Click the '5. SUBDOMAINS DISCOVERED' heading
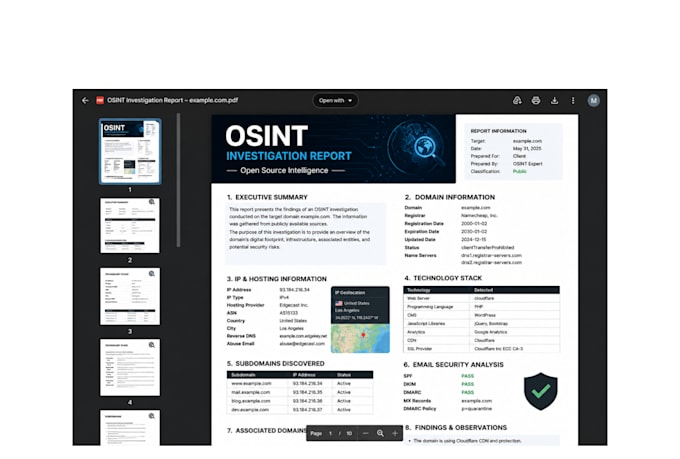 pyautogui.click(x=276, y=364)
